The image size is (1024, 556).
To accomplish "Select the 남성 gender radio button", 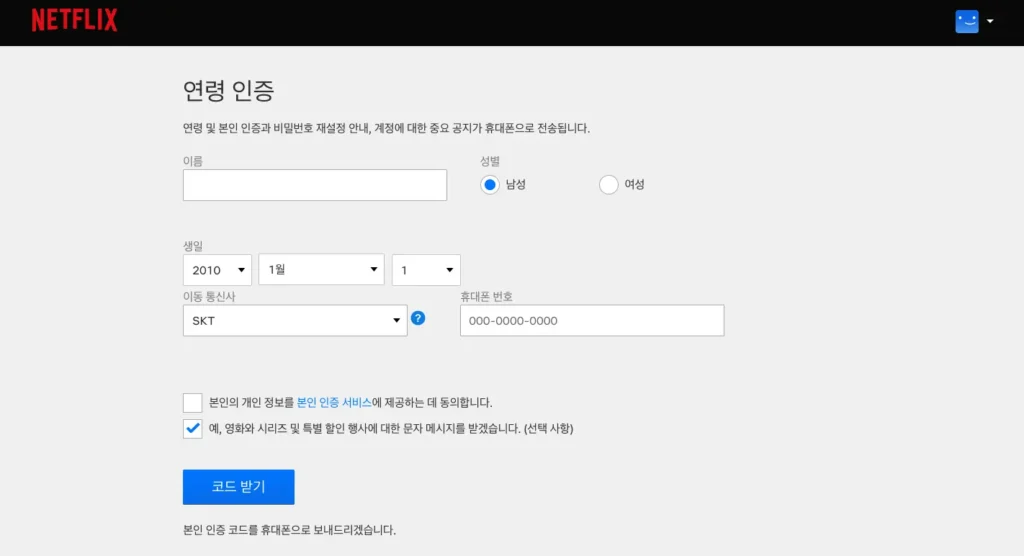I will [x=490, y=185].
